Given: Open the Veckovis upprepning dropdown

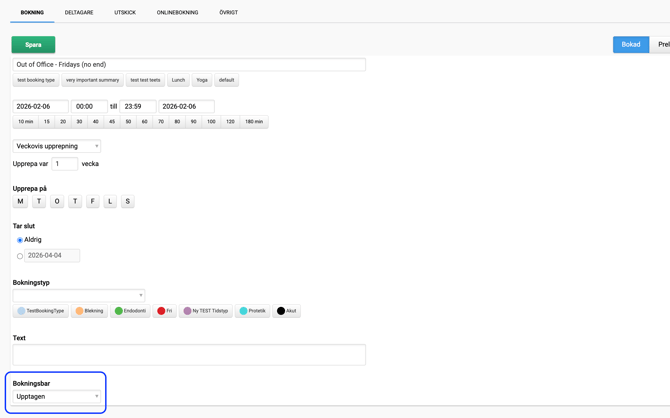Looking at the screenshot, I should [x=57, y=146].
